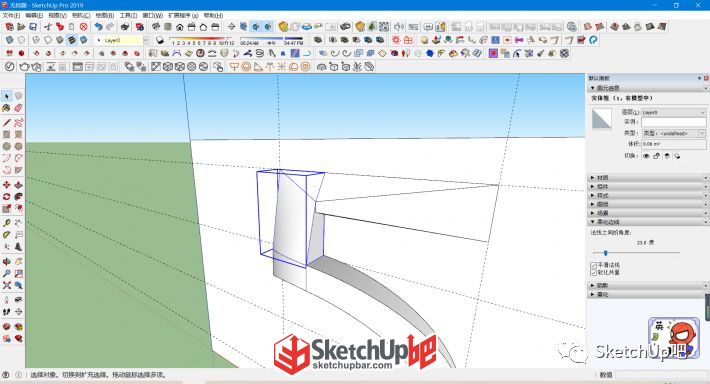
Task: Open the Tools (T) menu
Action: click(128, 15)
